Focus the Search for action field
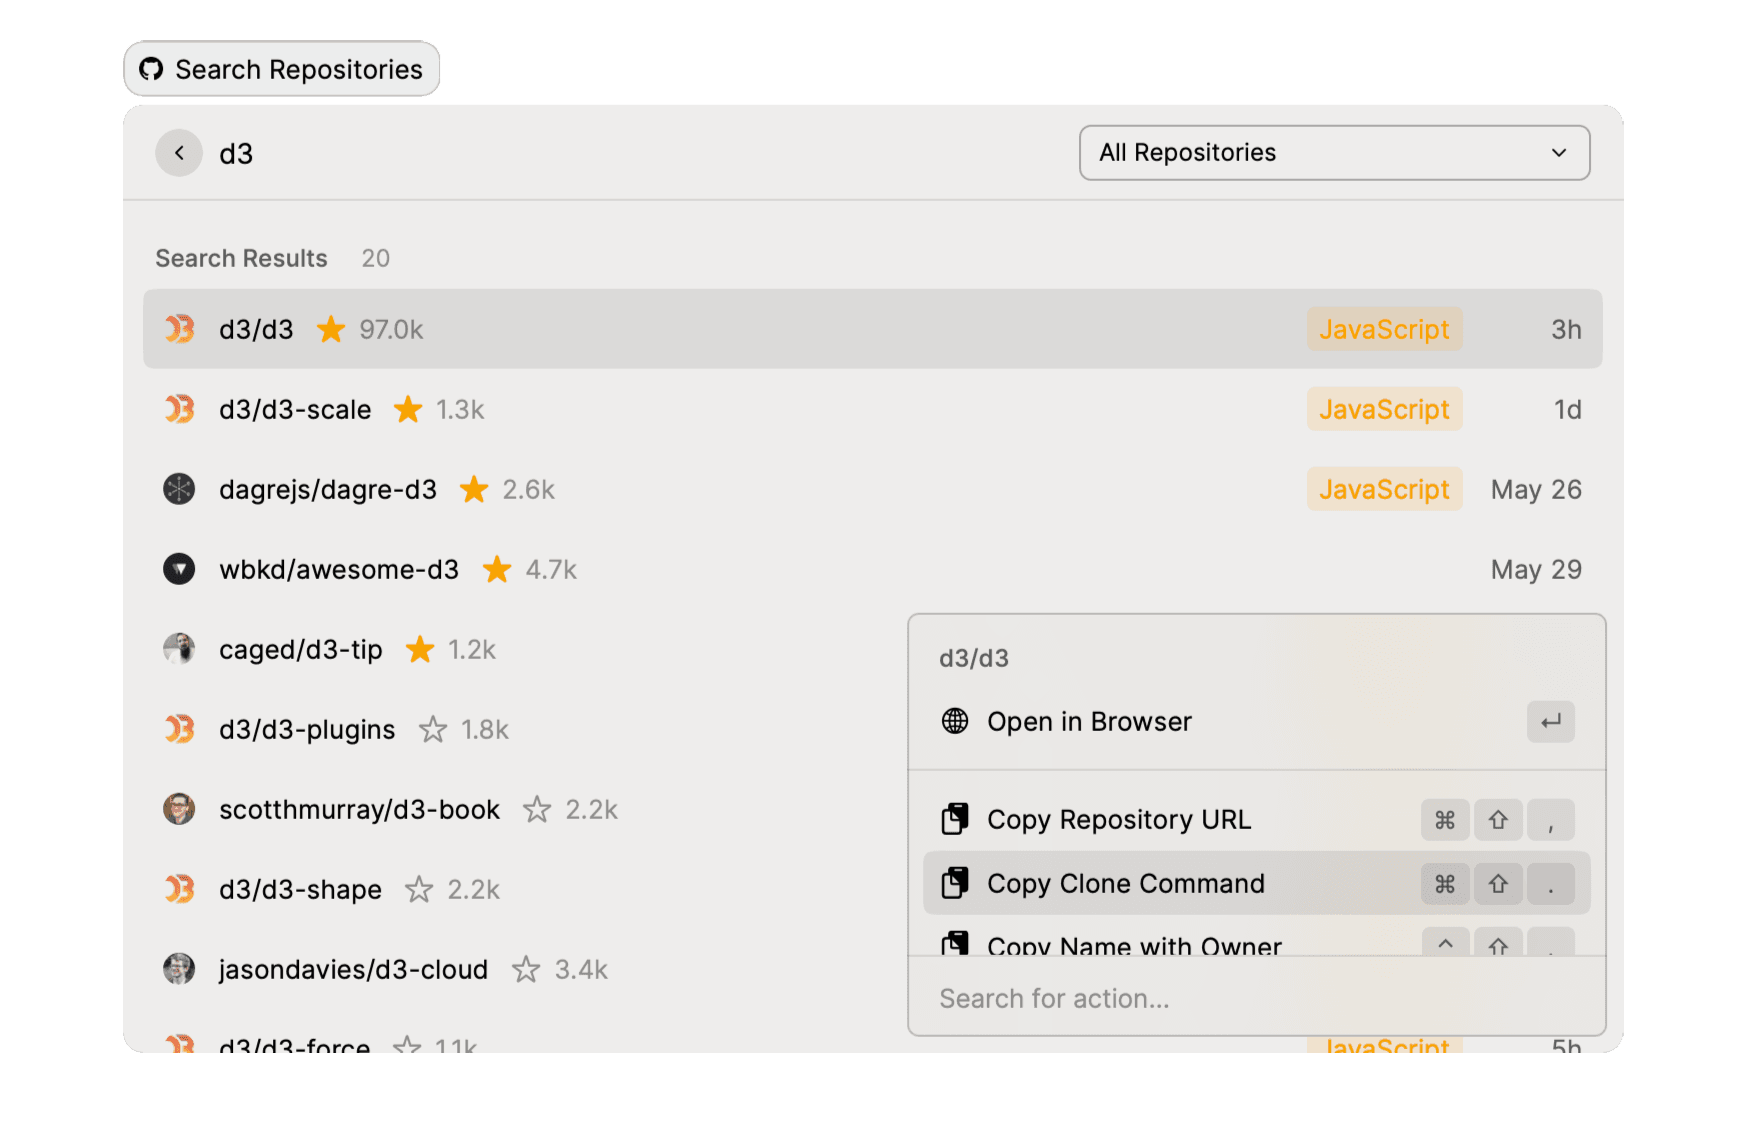1740x1122 pixels. coord(1256,998)
